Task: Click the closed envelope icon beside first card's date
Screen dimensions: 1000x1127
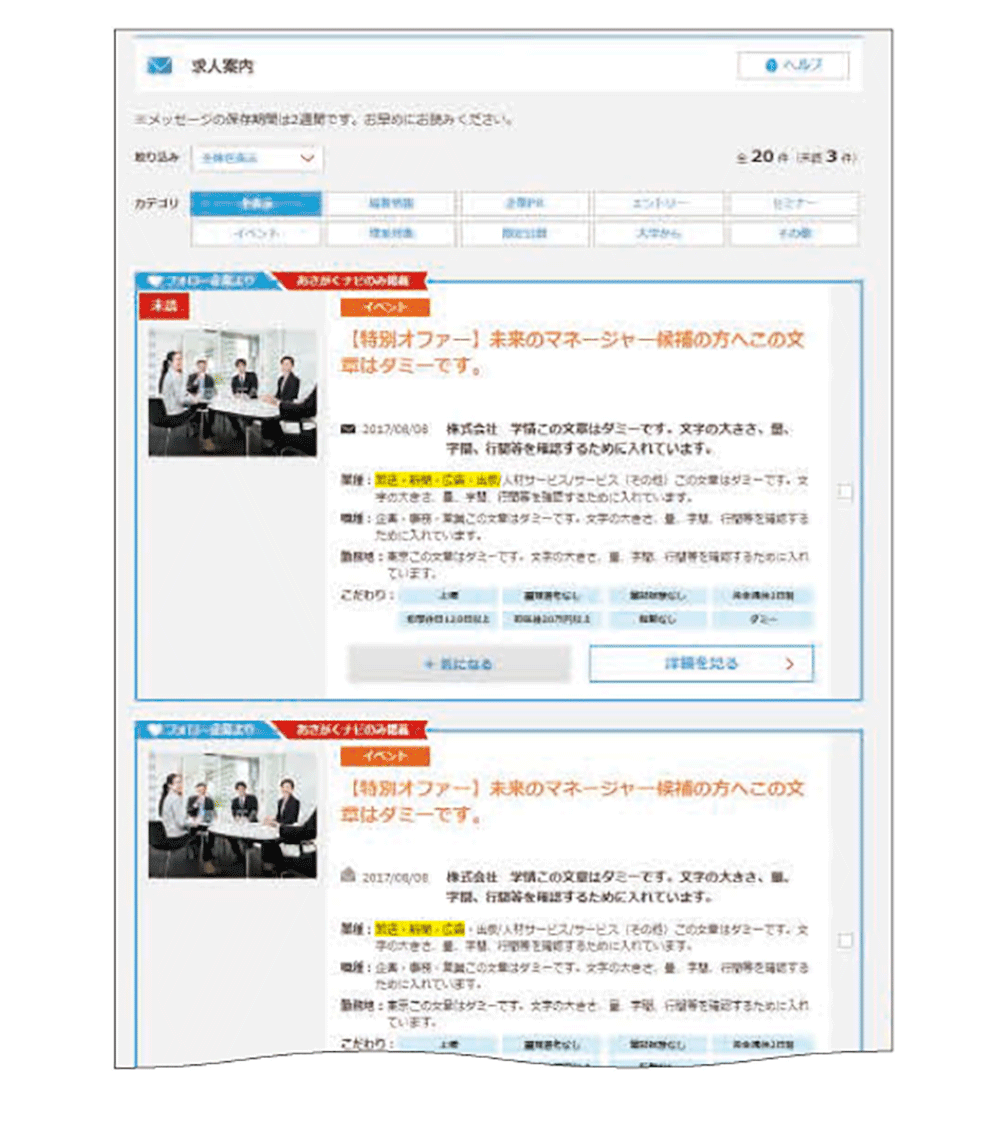Action: (x=348, y=428)
